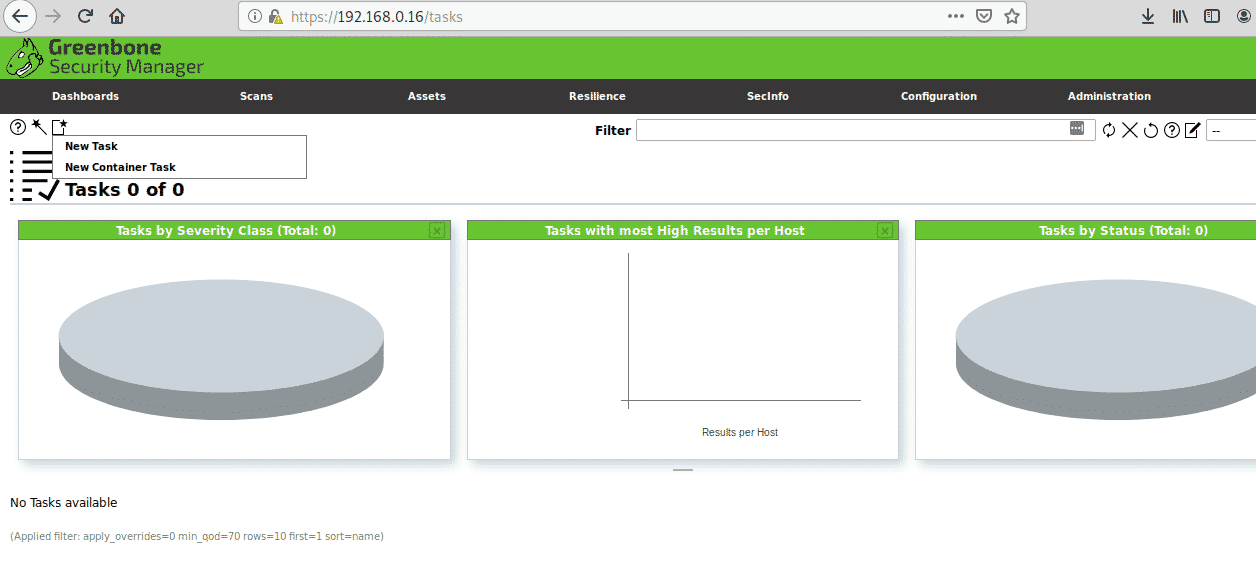
Task: Click the site information icon in the address bar
Action: pos(254,16)
